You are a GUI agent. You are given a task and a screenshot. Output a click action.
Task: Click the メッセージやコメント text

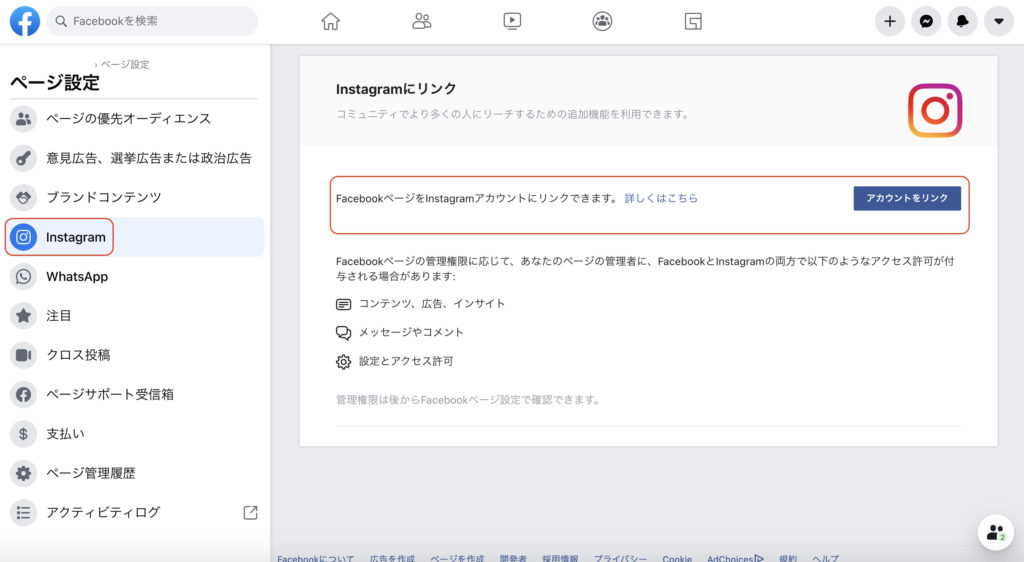[x=411, y=332]
